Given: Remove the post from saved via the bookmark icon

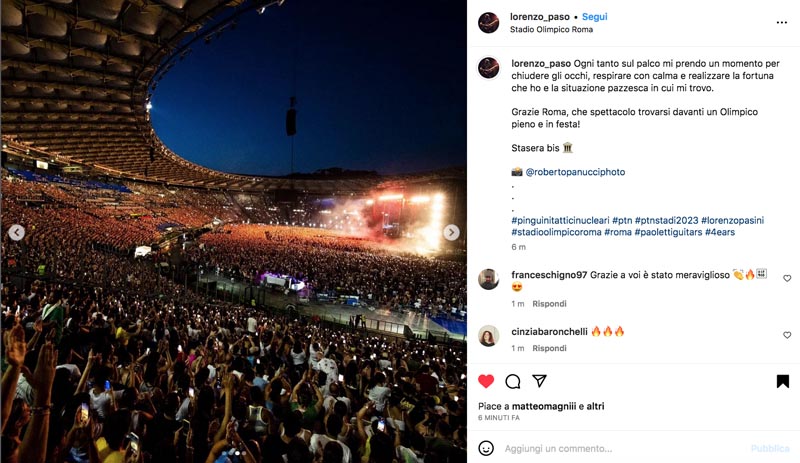Looking at the screenshot, I should [783, 381].
